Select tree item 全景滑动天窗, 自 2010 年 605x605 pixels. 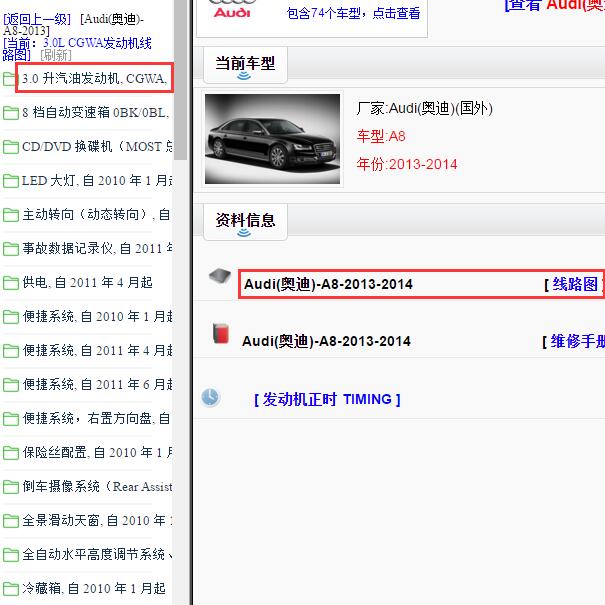tap(97, 521)
